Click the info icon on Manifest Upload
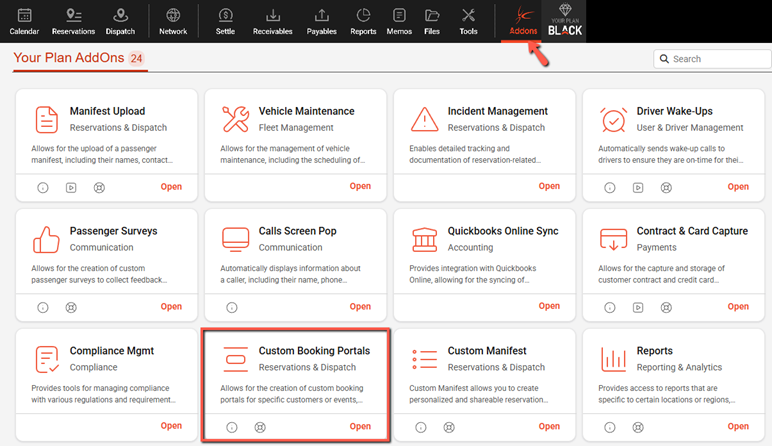The height and width of the screenshot is (446, 772). pos(43,187)
